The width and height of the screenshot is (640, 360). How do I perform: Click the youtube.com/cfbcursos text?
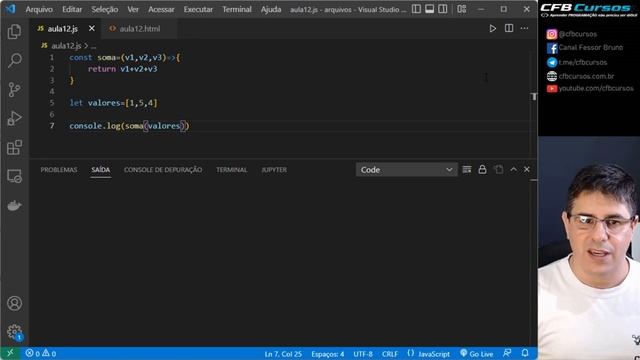[x=596, y=88]
